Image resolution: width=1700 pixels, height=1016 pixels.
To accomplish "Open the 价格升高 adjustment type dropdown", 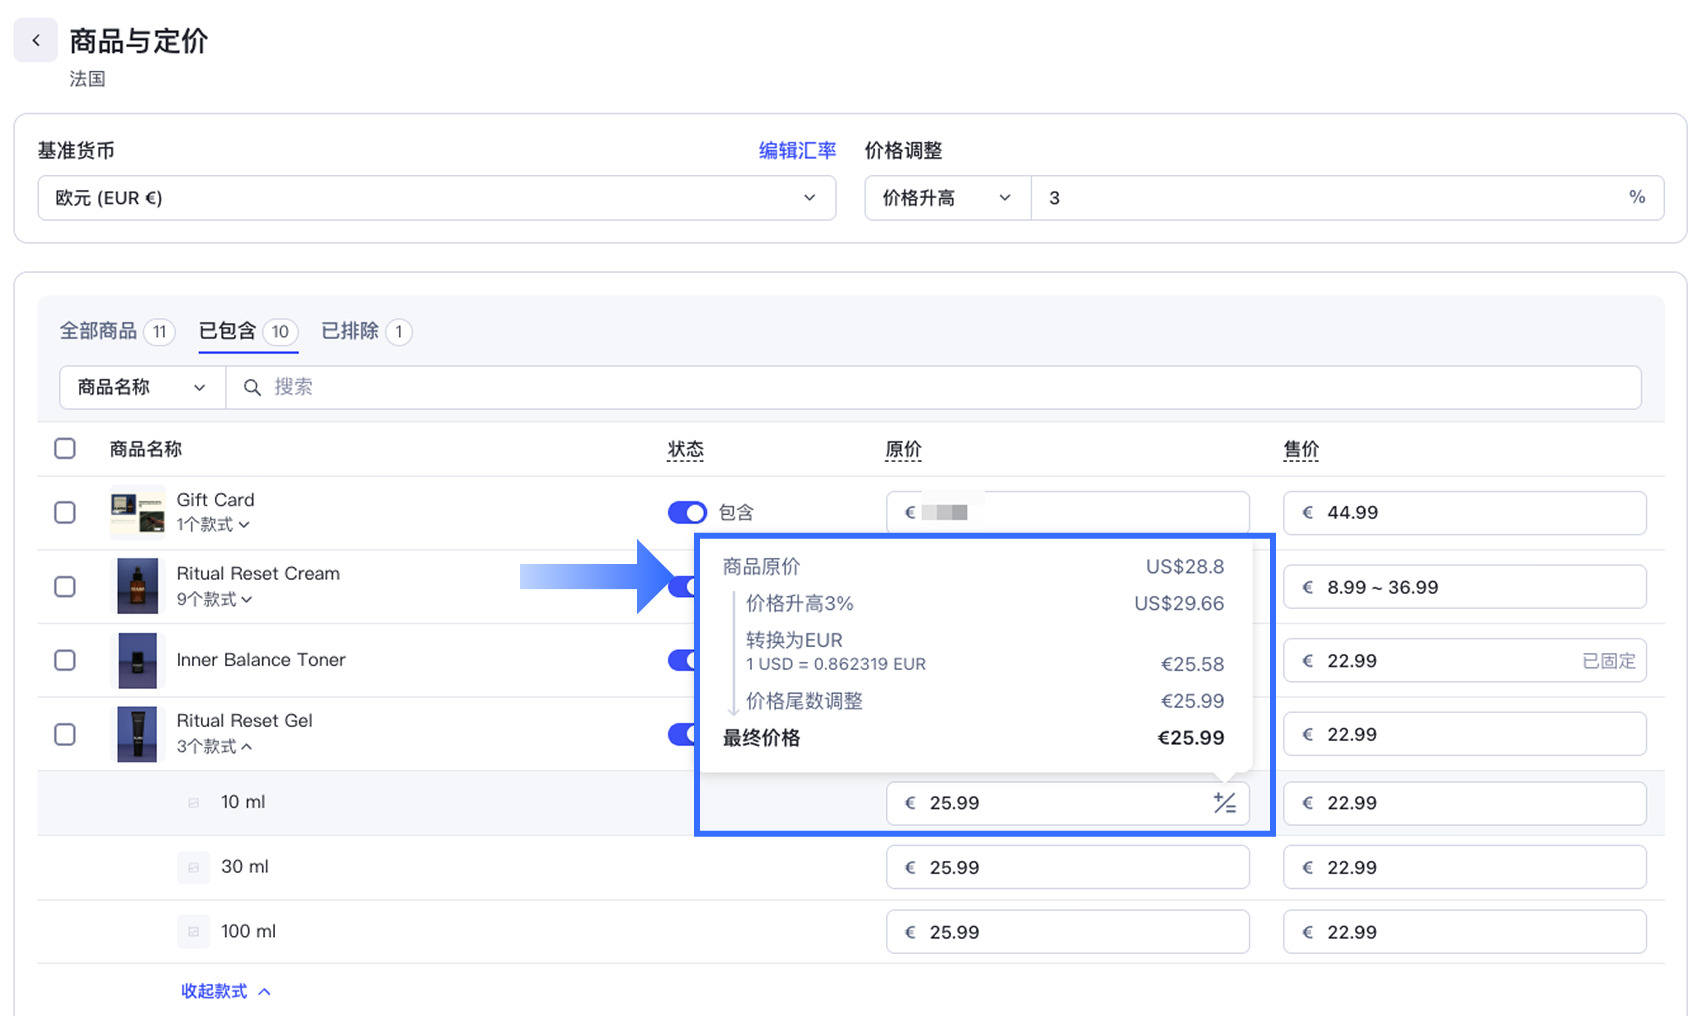I will [x=946, y=198].
